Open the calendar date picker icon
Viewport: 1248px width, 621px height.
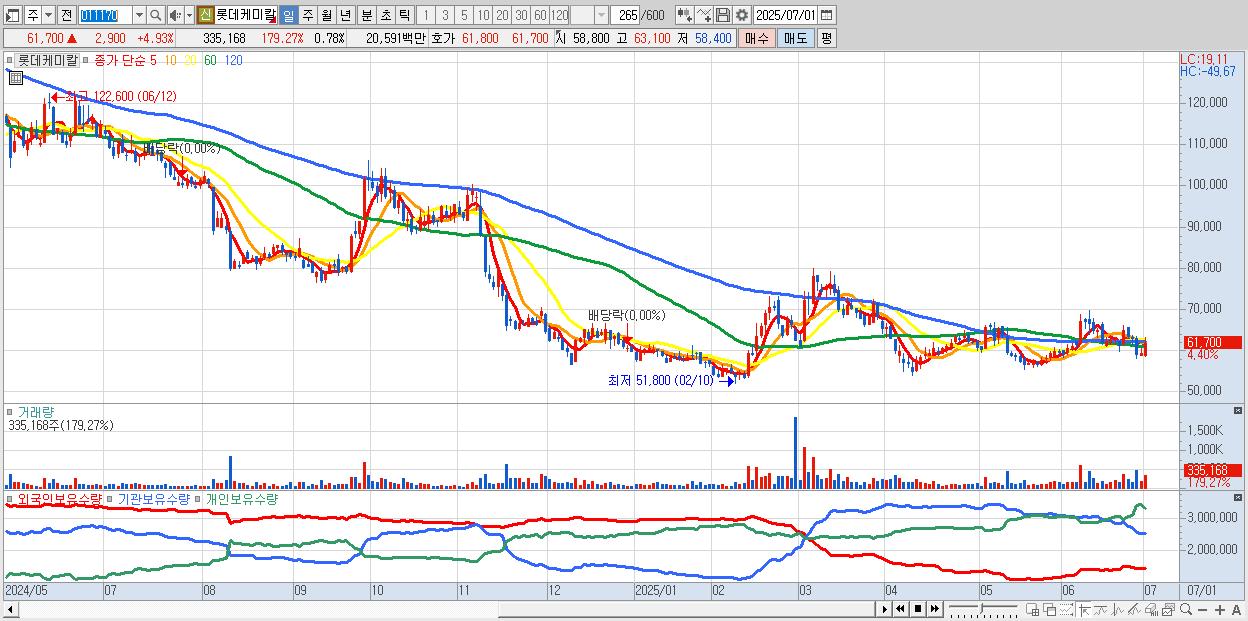826,15
